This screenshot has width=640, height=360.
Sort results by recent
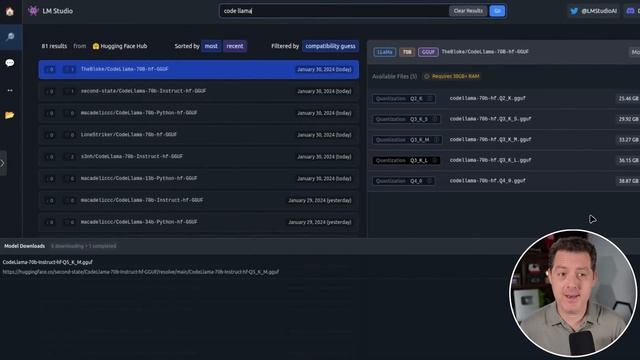coord(235,46)
